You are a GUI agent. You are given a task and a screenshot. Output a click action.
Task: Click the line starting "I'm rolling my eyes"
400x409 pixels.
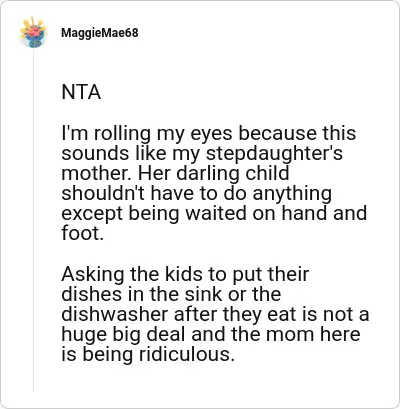pos(209,134)
